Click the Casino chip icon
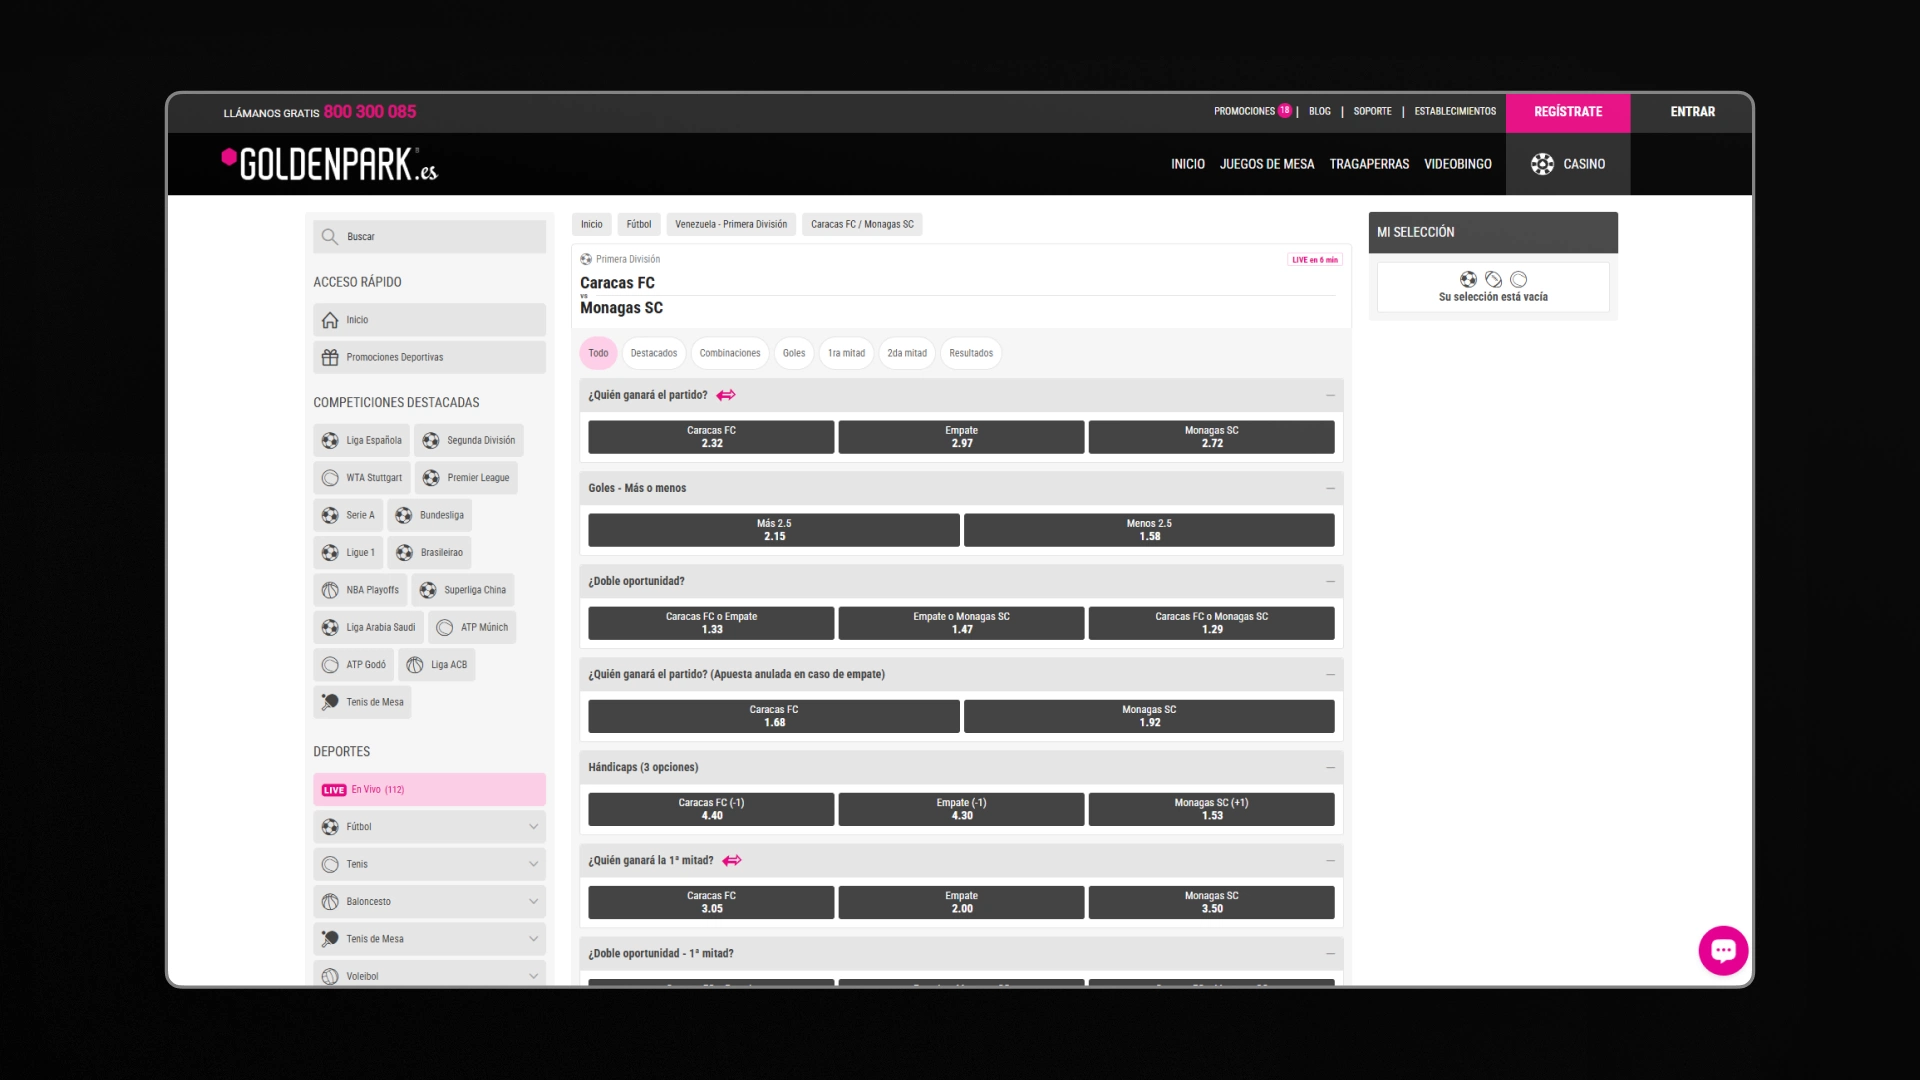 (1542, 164)
